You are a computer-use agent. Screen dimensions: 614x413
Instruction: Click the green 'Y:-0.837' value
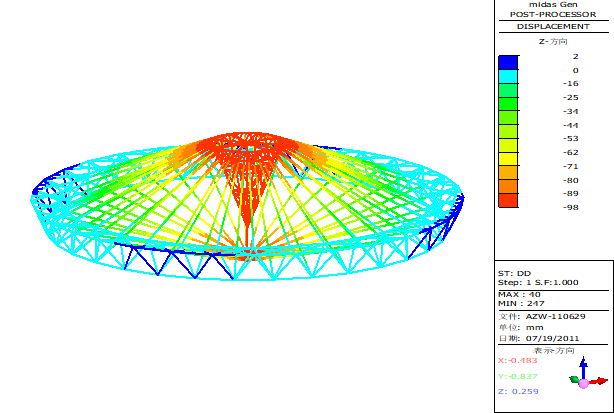click(x=518, y=377)
